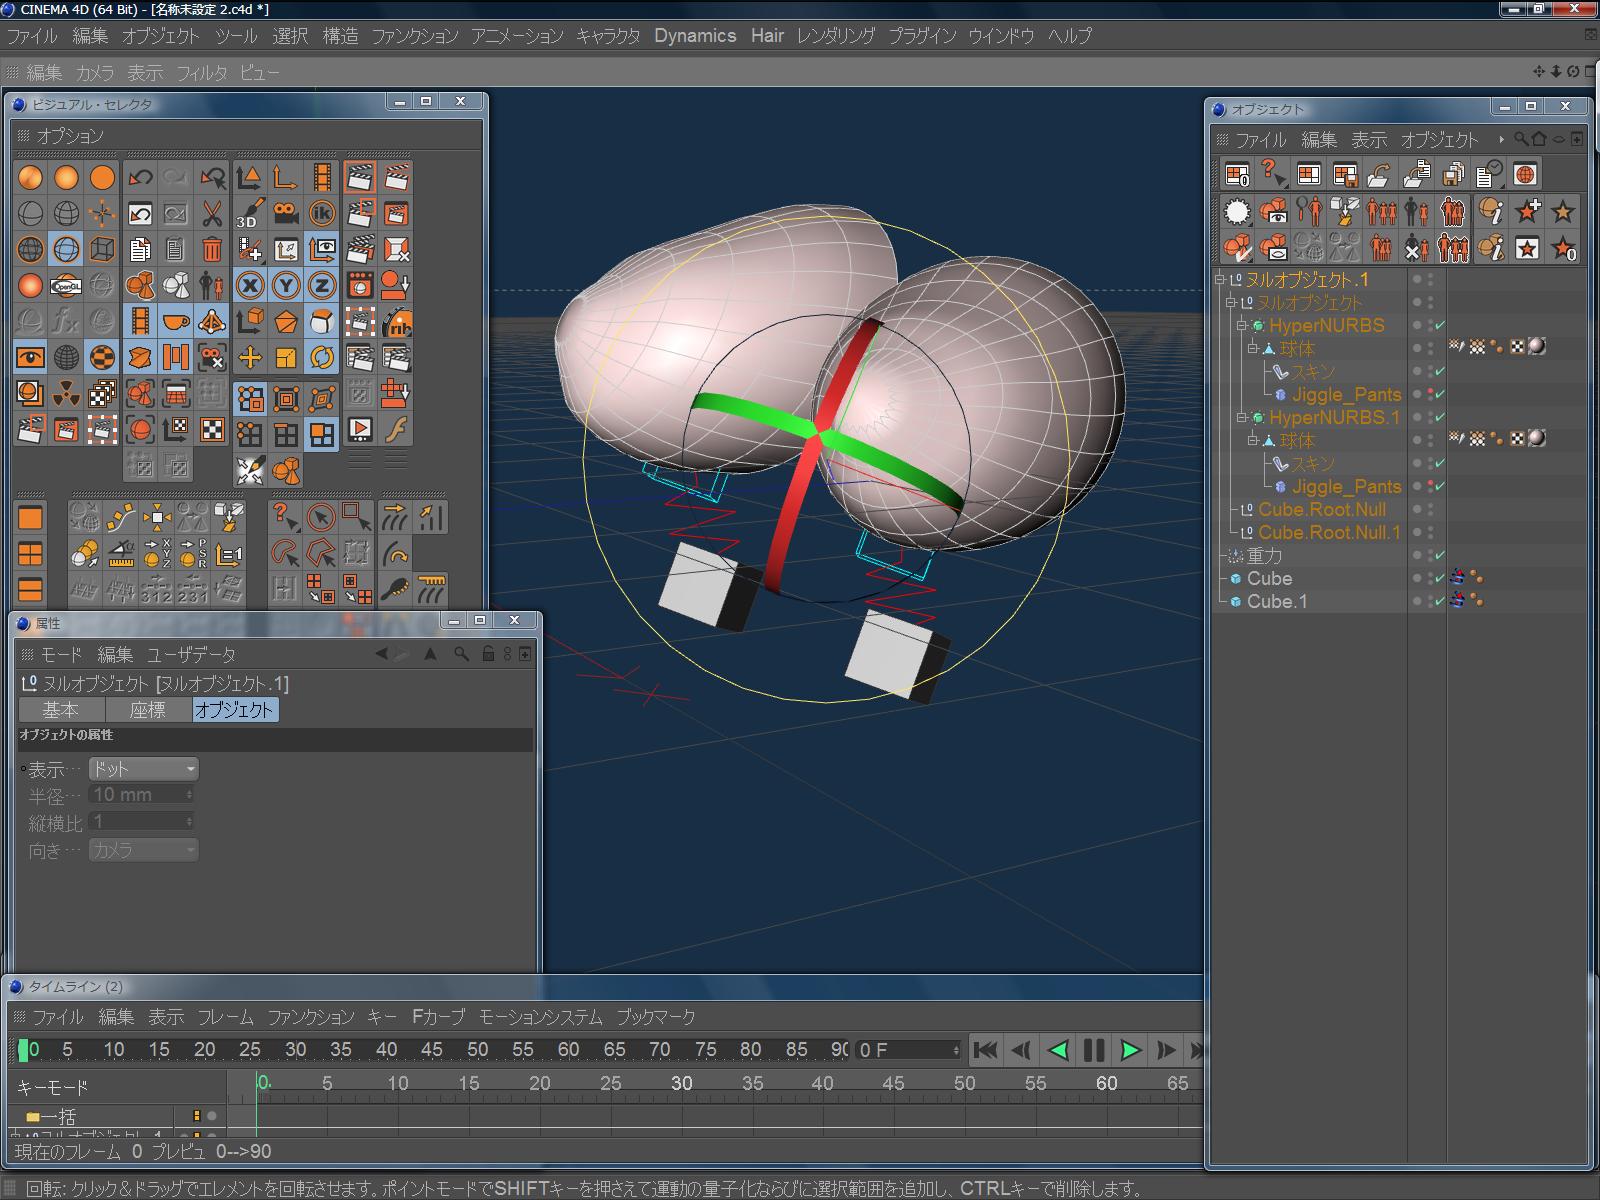
Task: Select the scissors cut icon
Action: click(x=212, y=214)
